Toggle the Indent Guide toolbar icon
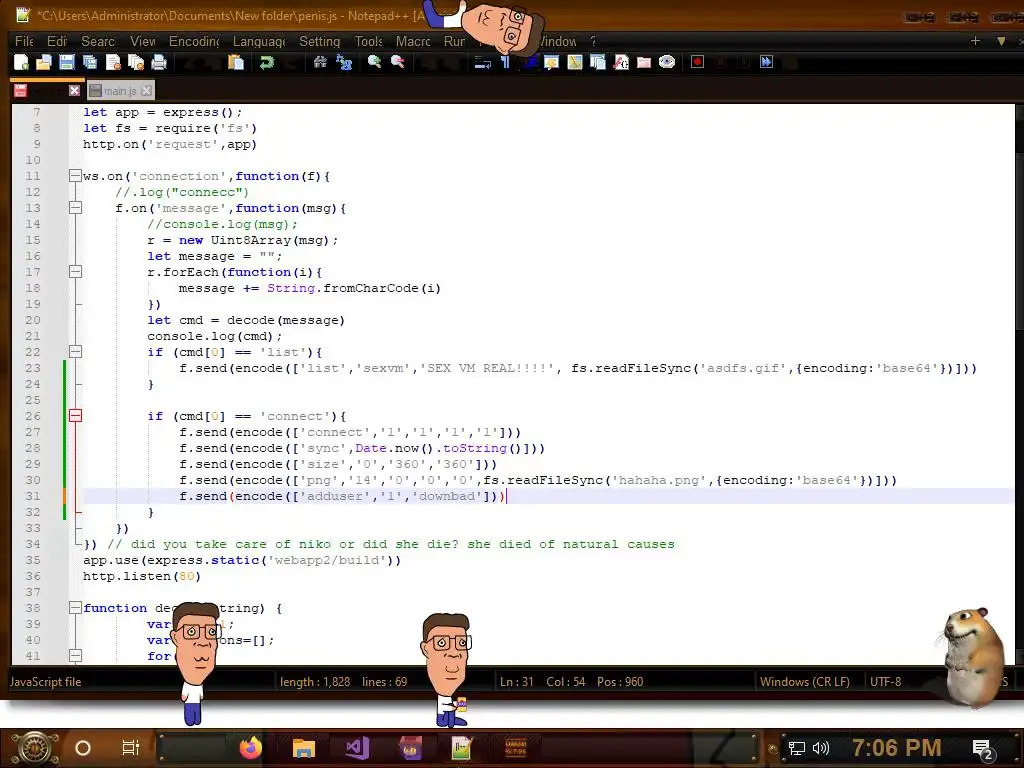 point(529,62)
